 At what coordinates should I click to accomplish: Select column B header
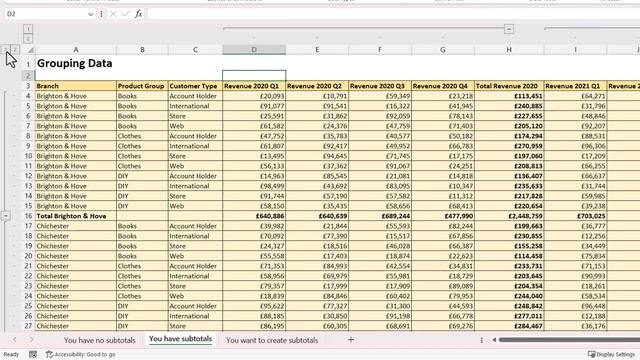(142, 49)
